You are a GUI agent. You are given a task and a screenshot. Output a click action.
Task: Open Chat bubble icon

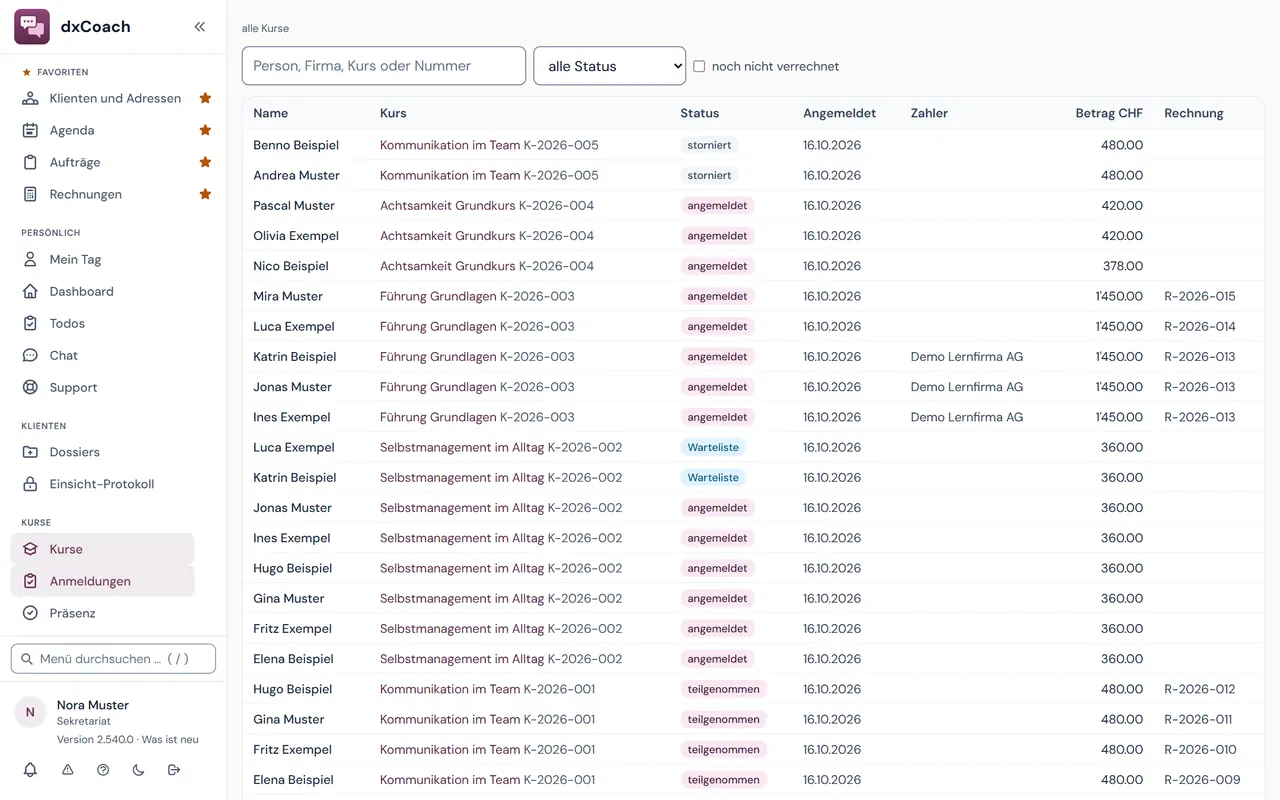[x=30, y=355]
